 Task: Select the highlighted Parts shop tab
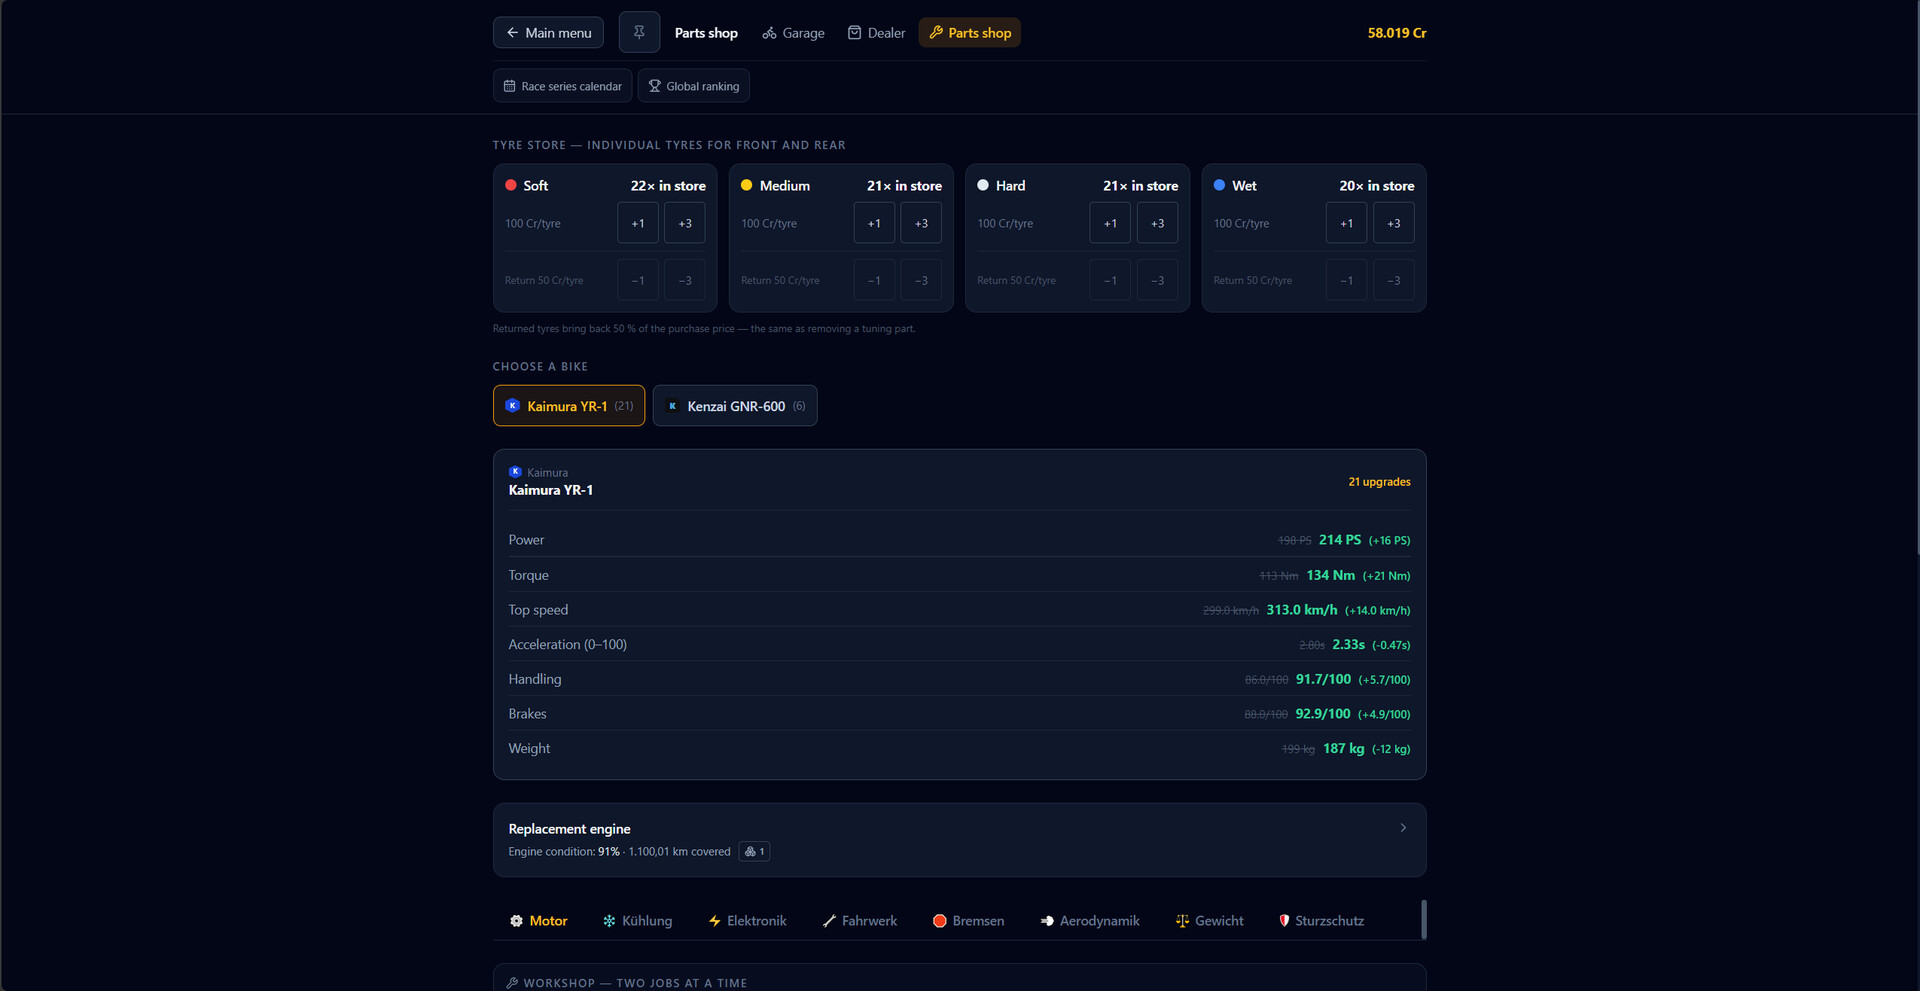click(x=970, y=33)
